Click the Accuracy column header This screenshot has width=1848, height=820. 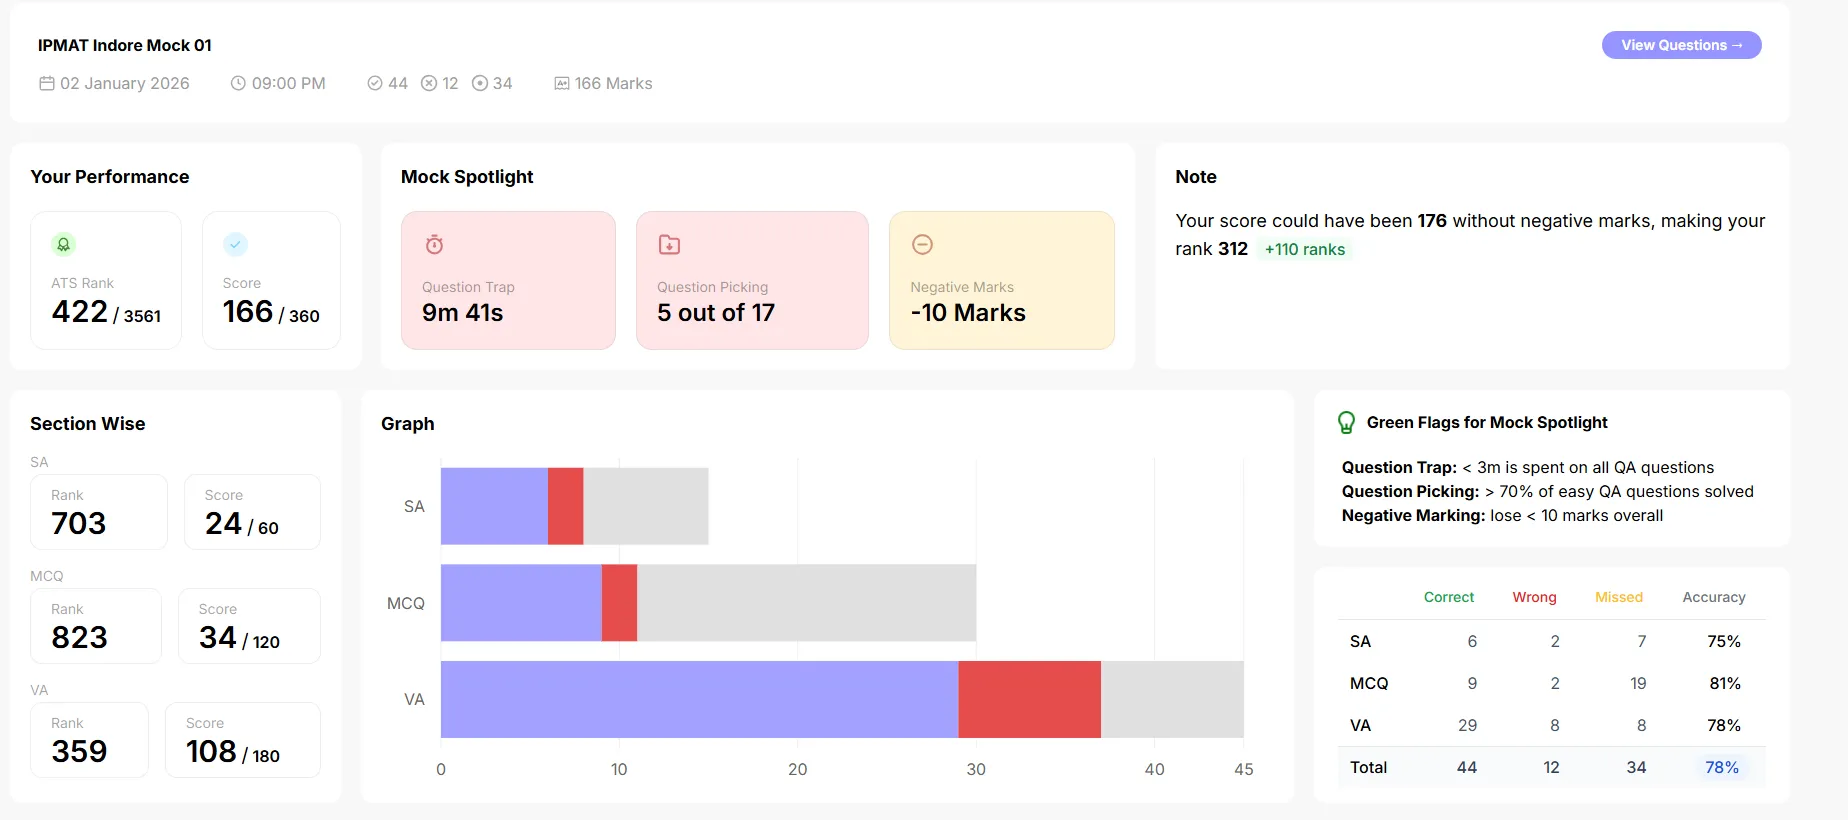(1714, 597)
